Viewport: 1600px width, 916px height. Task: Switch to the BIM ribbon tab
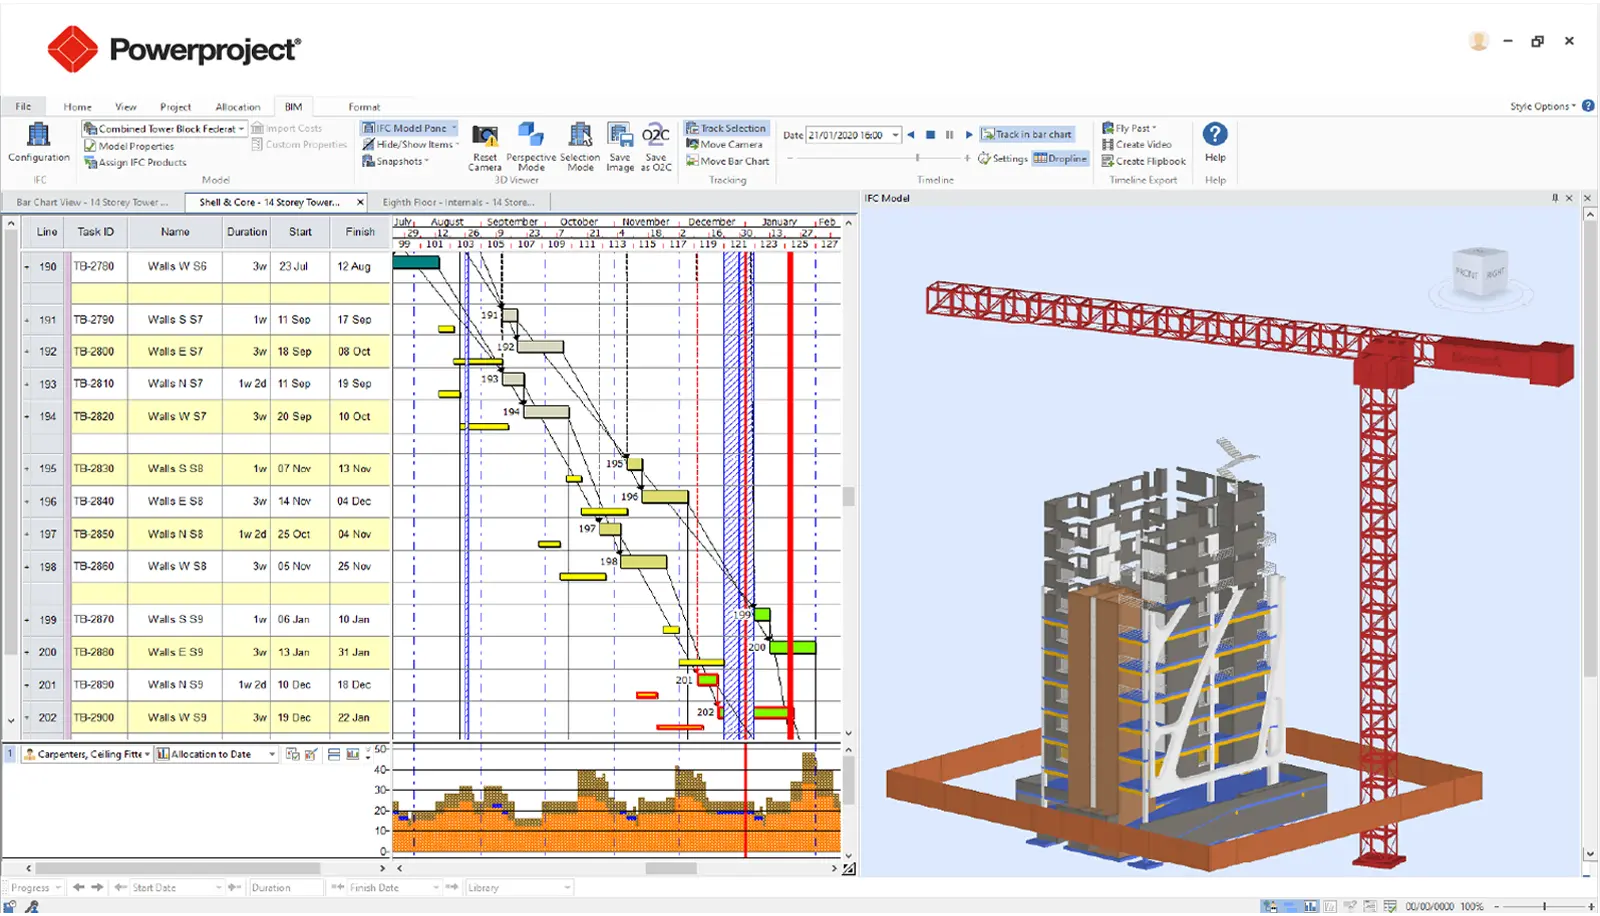click(x=293, y=106)
